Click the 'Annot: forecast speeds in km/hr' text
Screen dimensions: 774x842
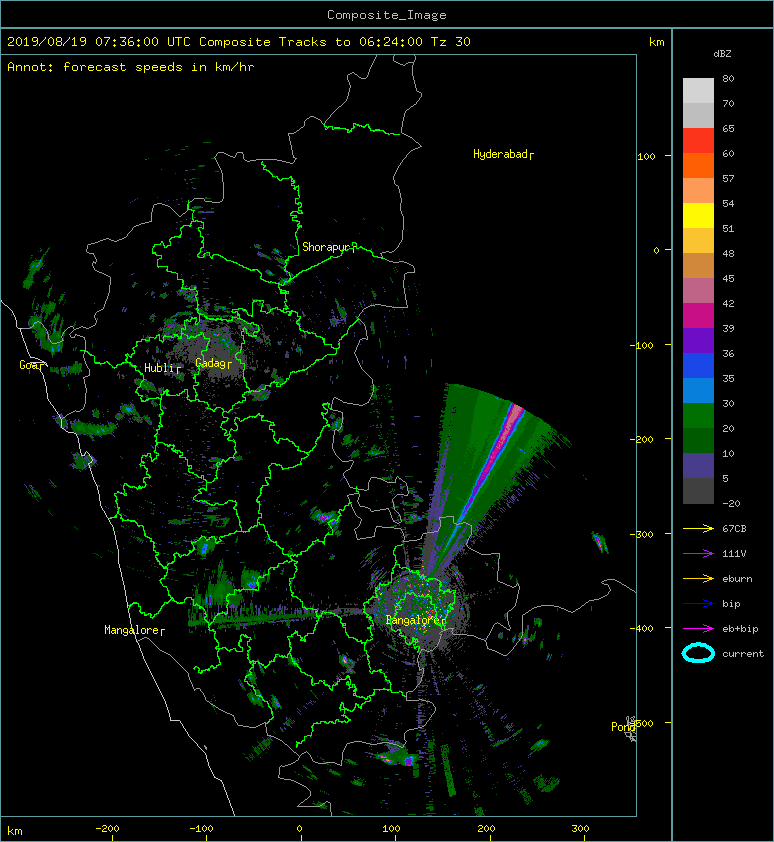(x=131, y=67)
